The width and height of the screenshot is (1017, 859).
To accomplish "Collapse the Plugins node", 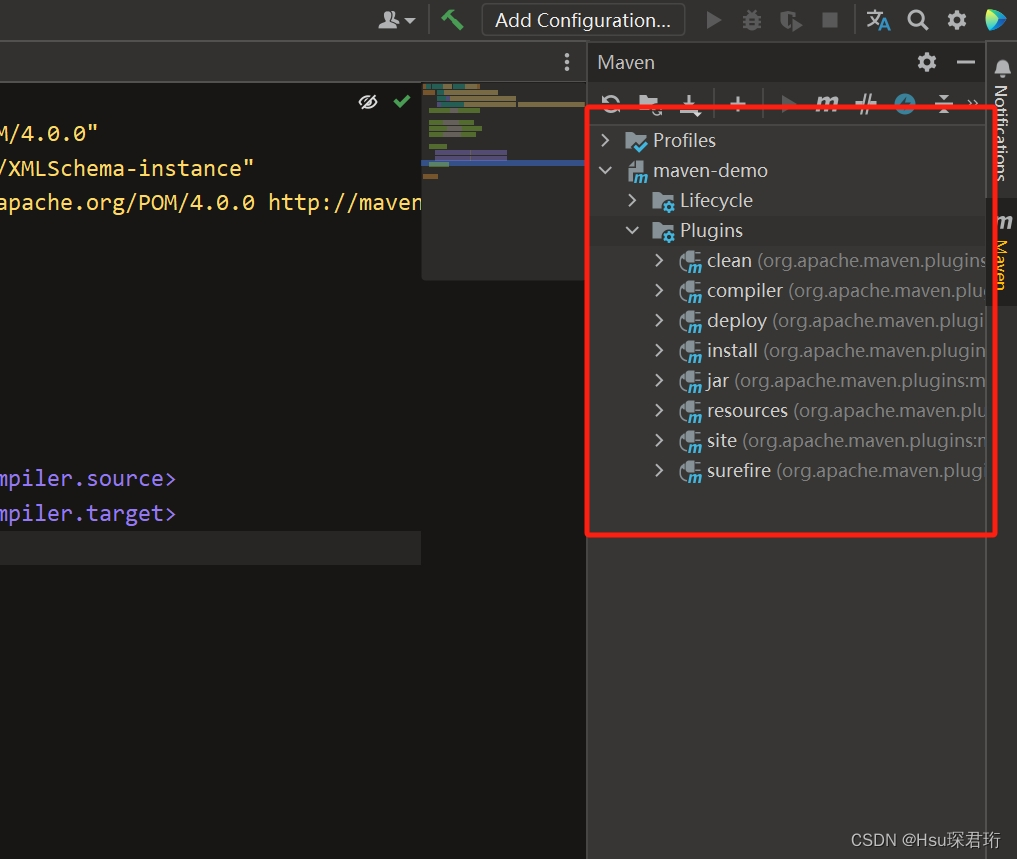I will pos(632,230).
